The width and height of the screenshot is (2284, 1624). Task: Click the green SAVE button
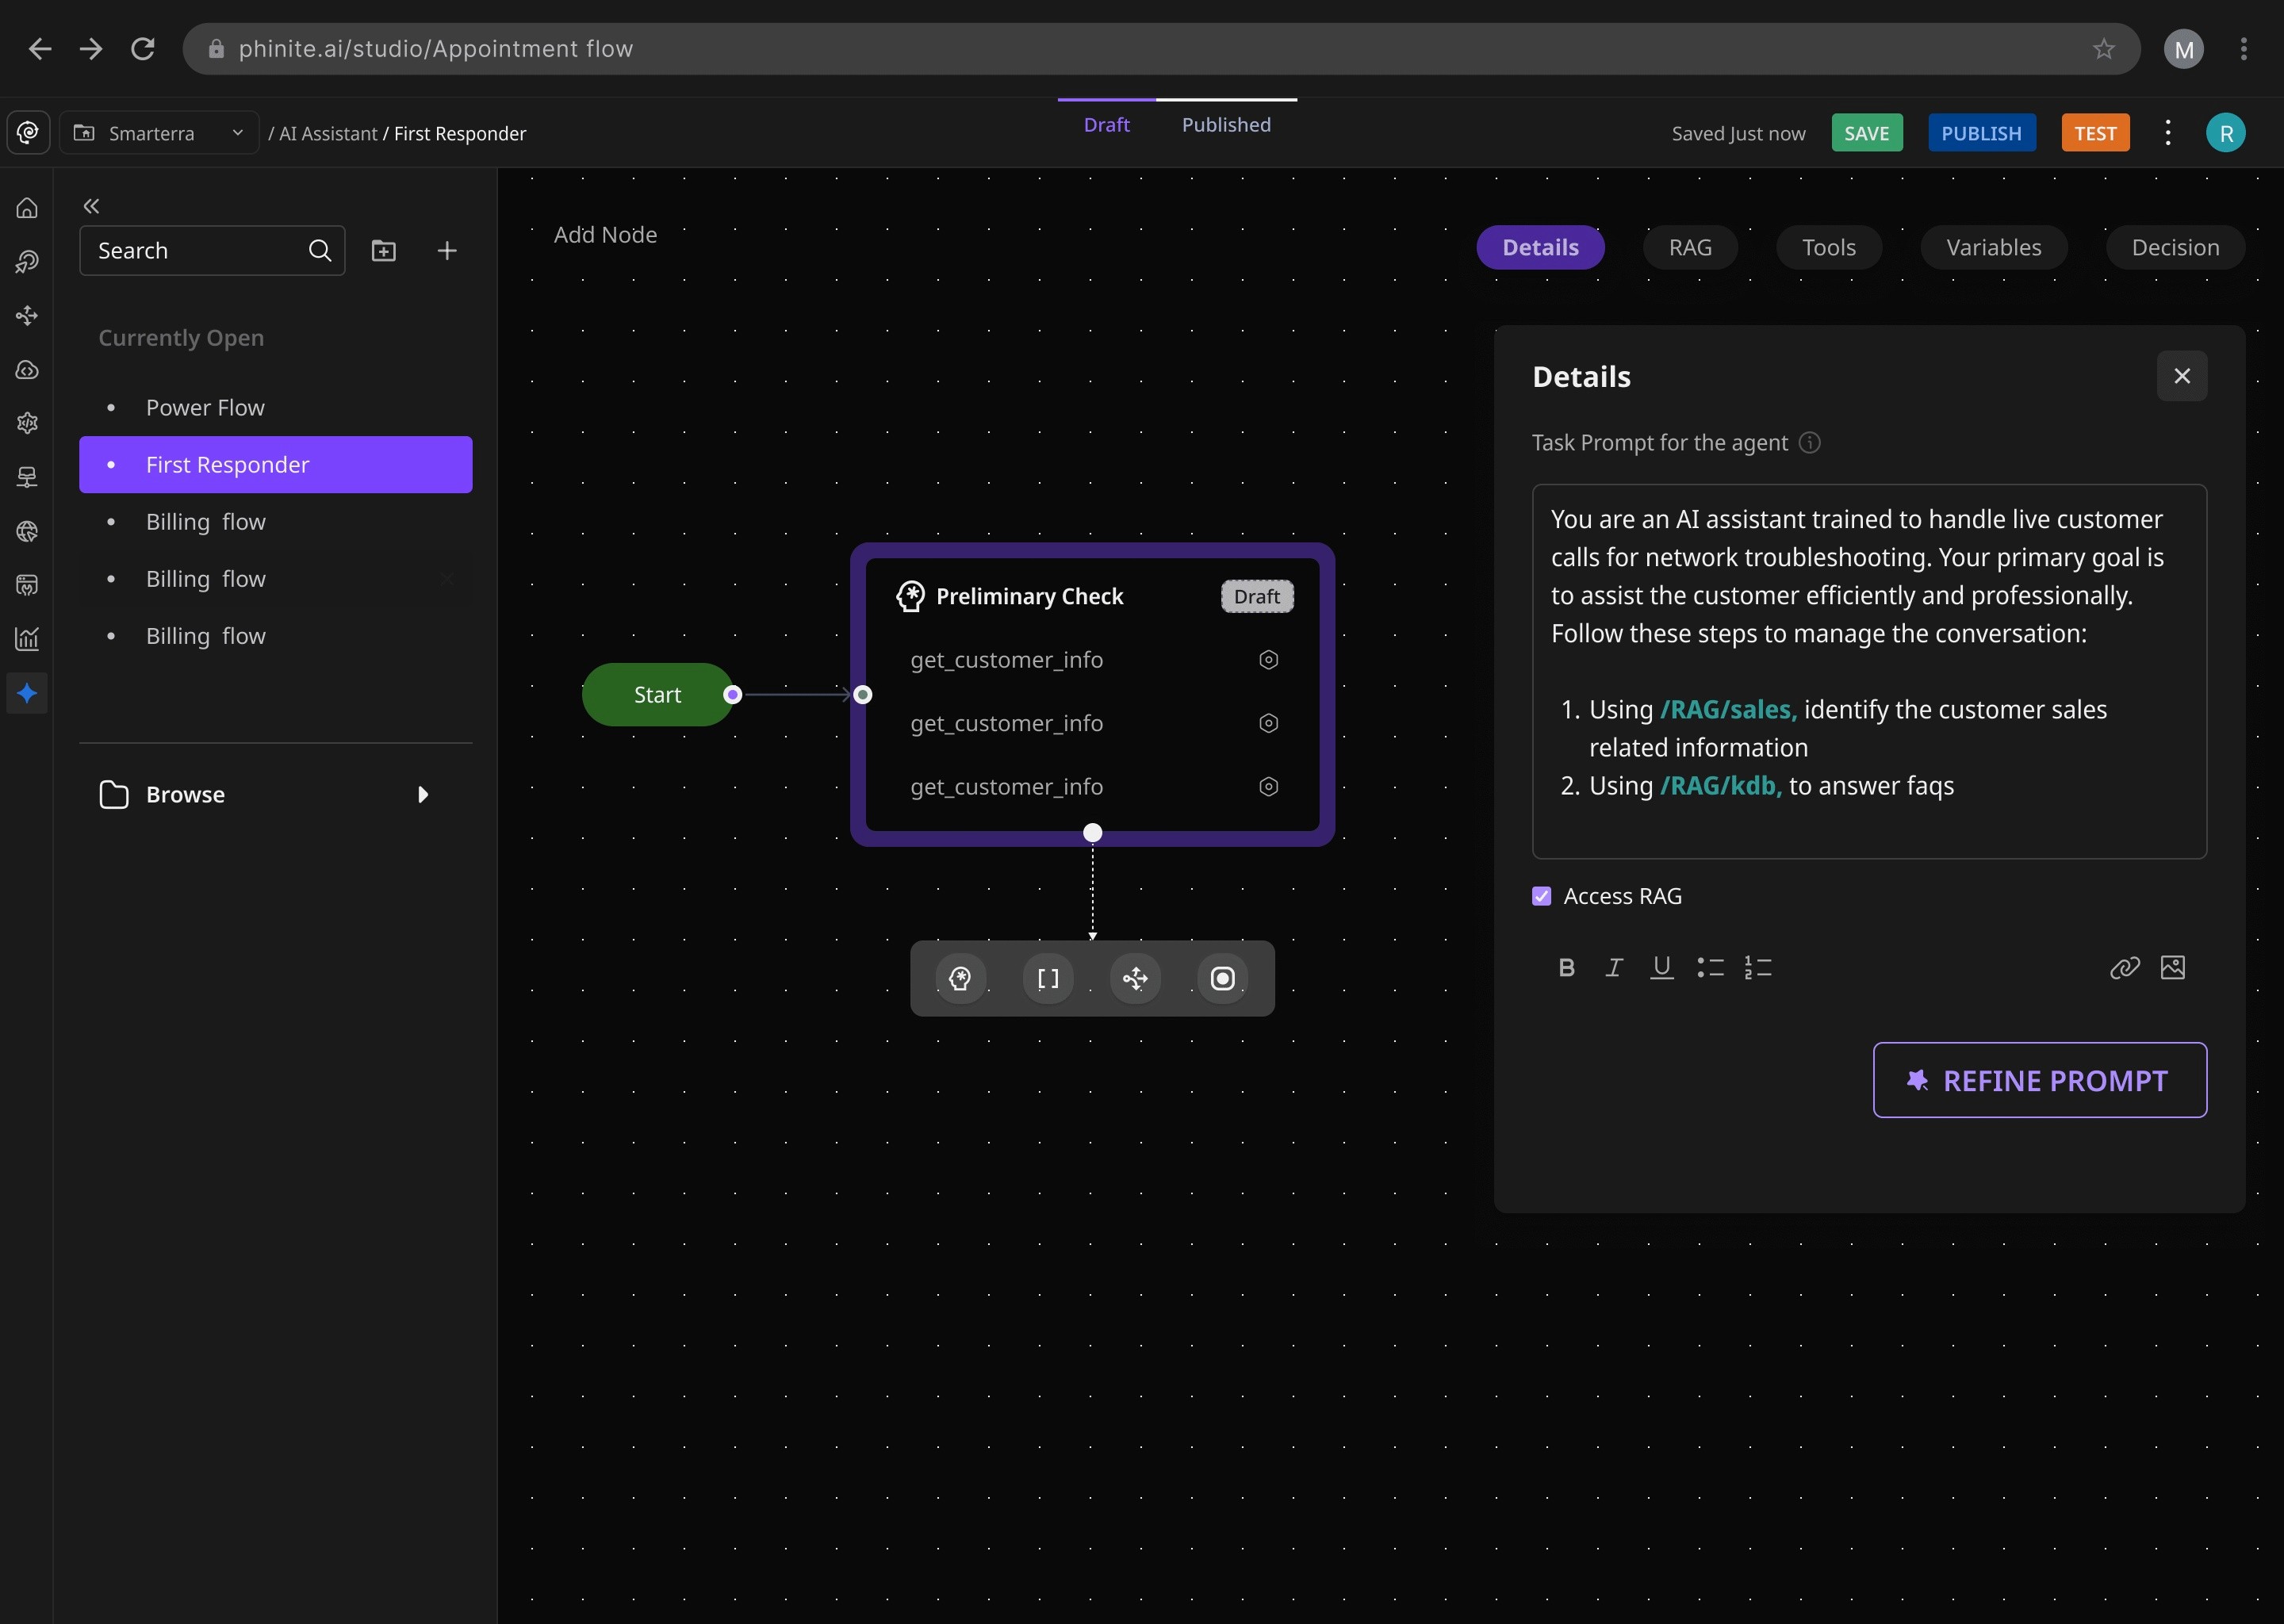(1866, 133)
